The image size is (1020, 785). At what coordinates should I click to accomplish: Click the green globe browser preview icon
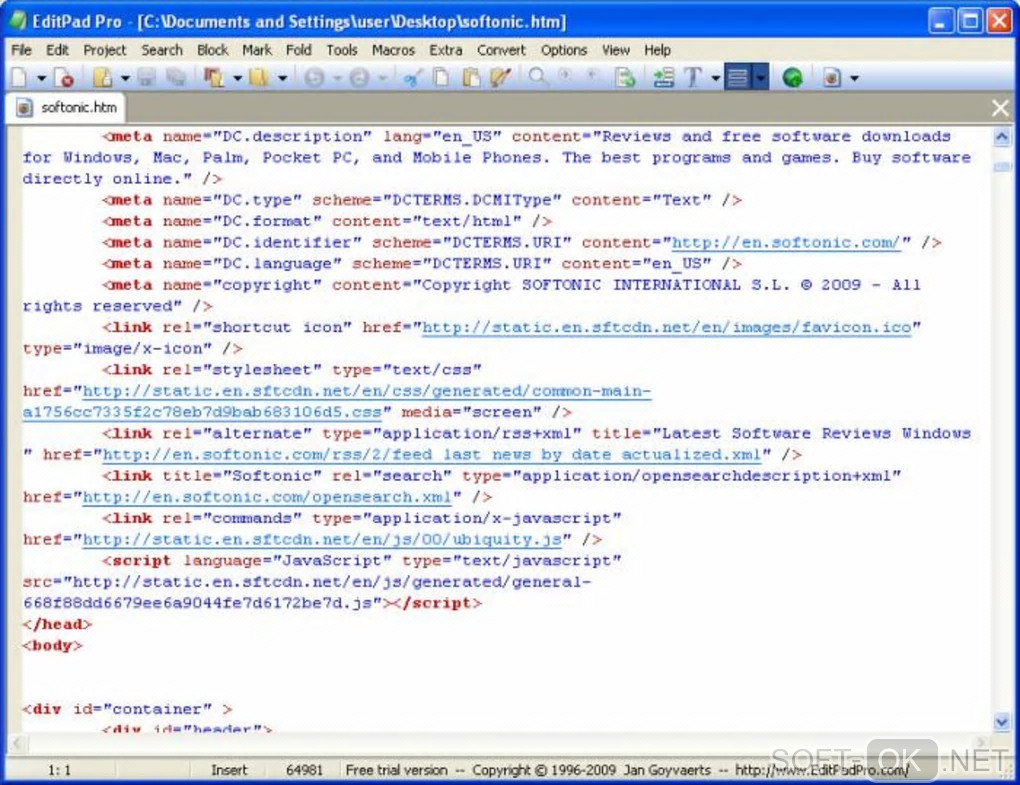click(x=792, y=78)
